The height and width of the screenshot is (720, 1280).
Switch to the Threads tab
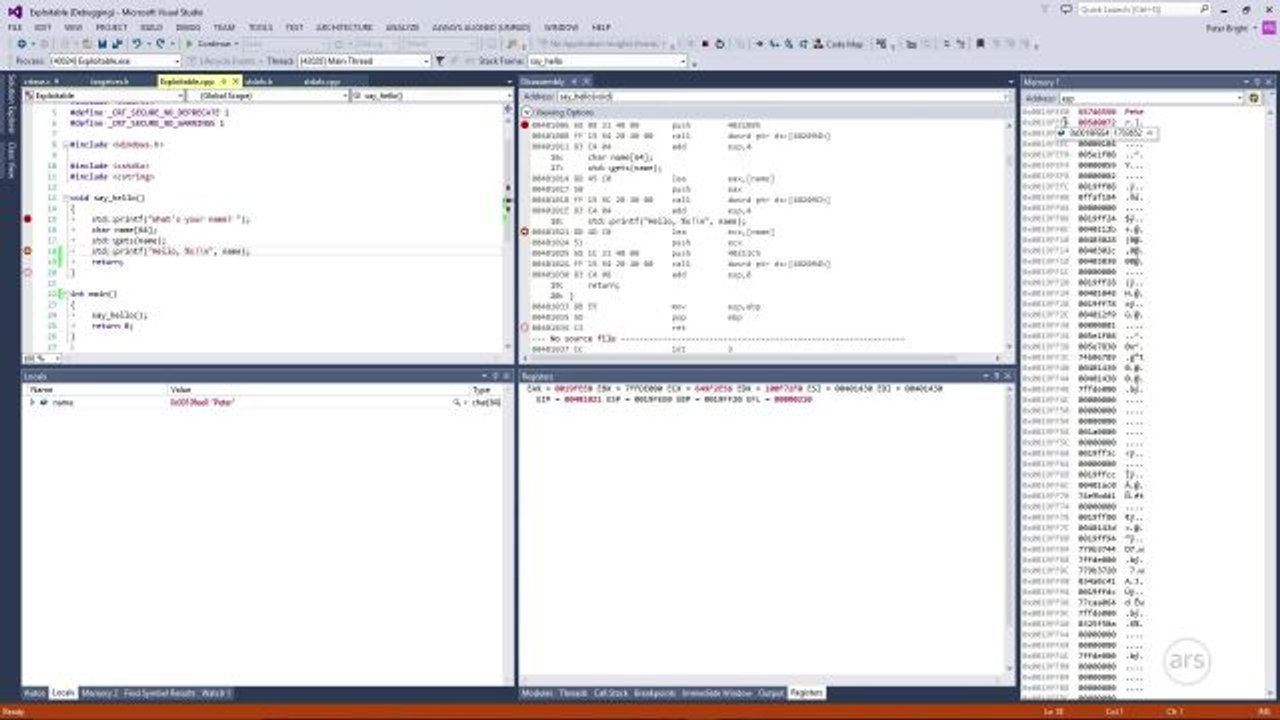click(x=573, y=693)
